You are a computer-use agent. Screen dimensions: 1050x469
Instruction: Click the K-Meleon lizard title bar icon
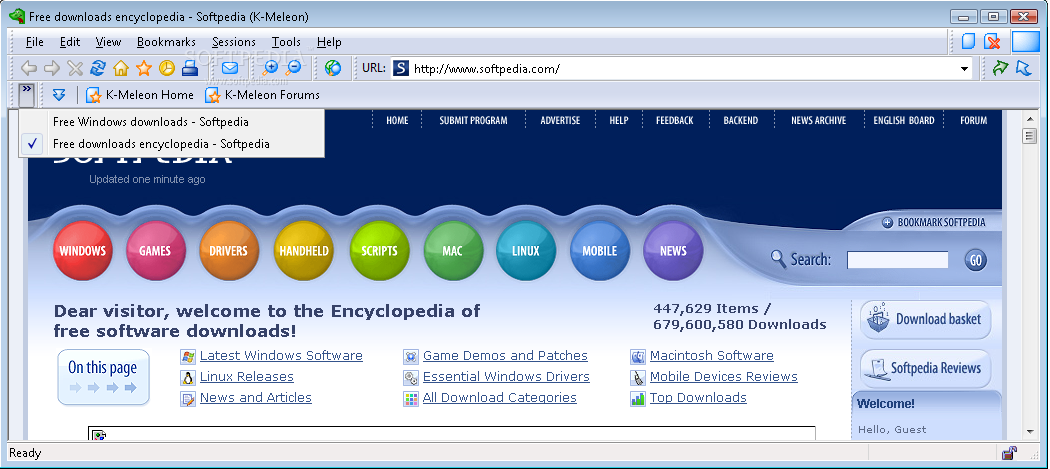point(17,16)
